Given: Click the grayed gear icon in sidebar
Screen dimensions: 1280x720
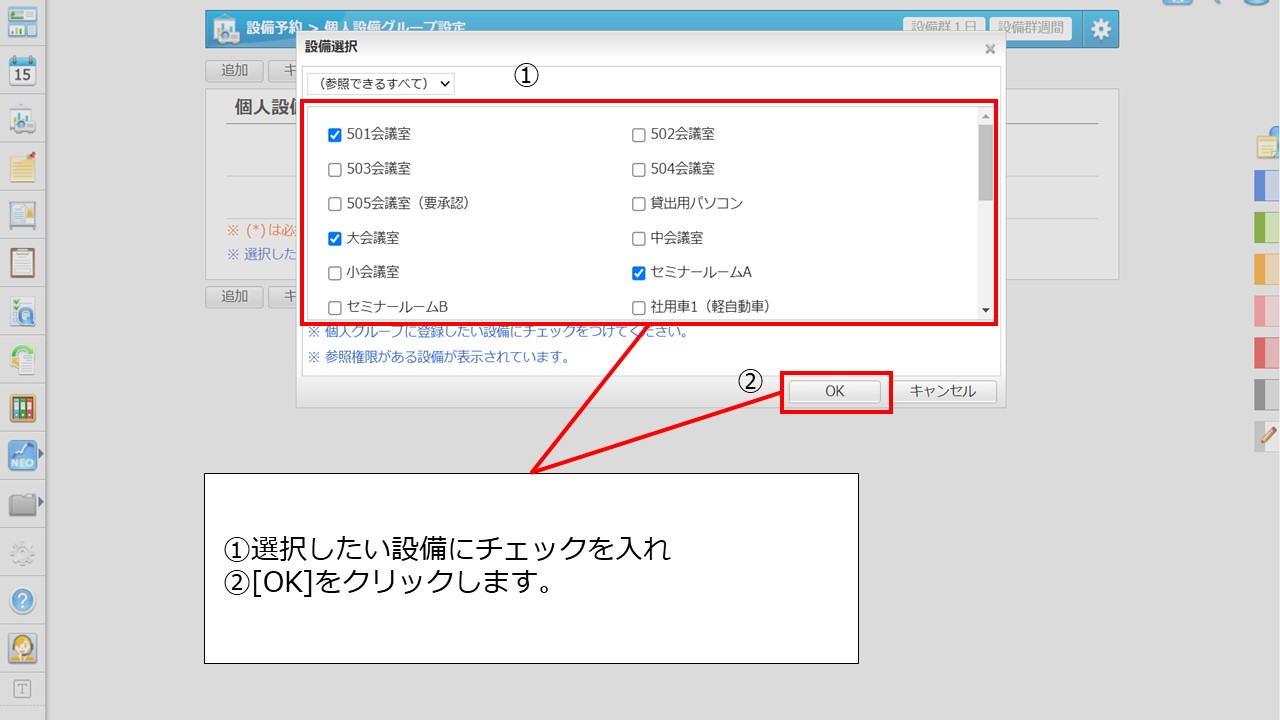Looking at the screenshot, I should [x=22, y=552].
